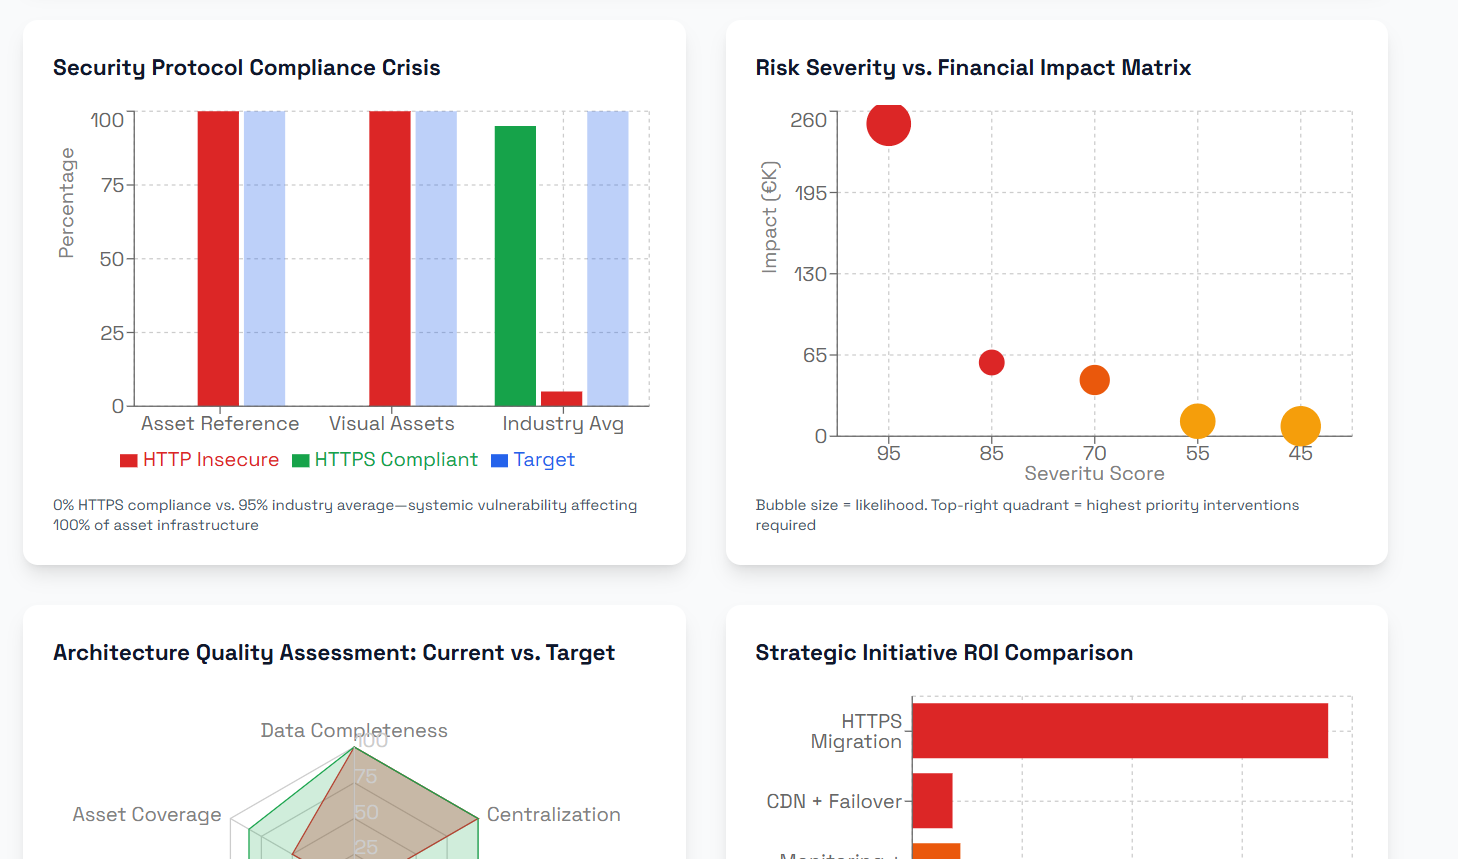Click the 'Impact (€K)' y-axis title
This screenshot has width=1458, height=859.
coord(769,217)
